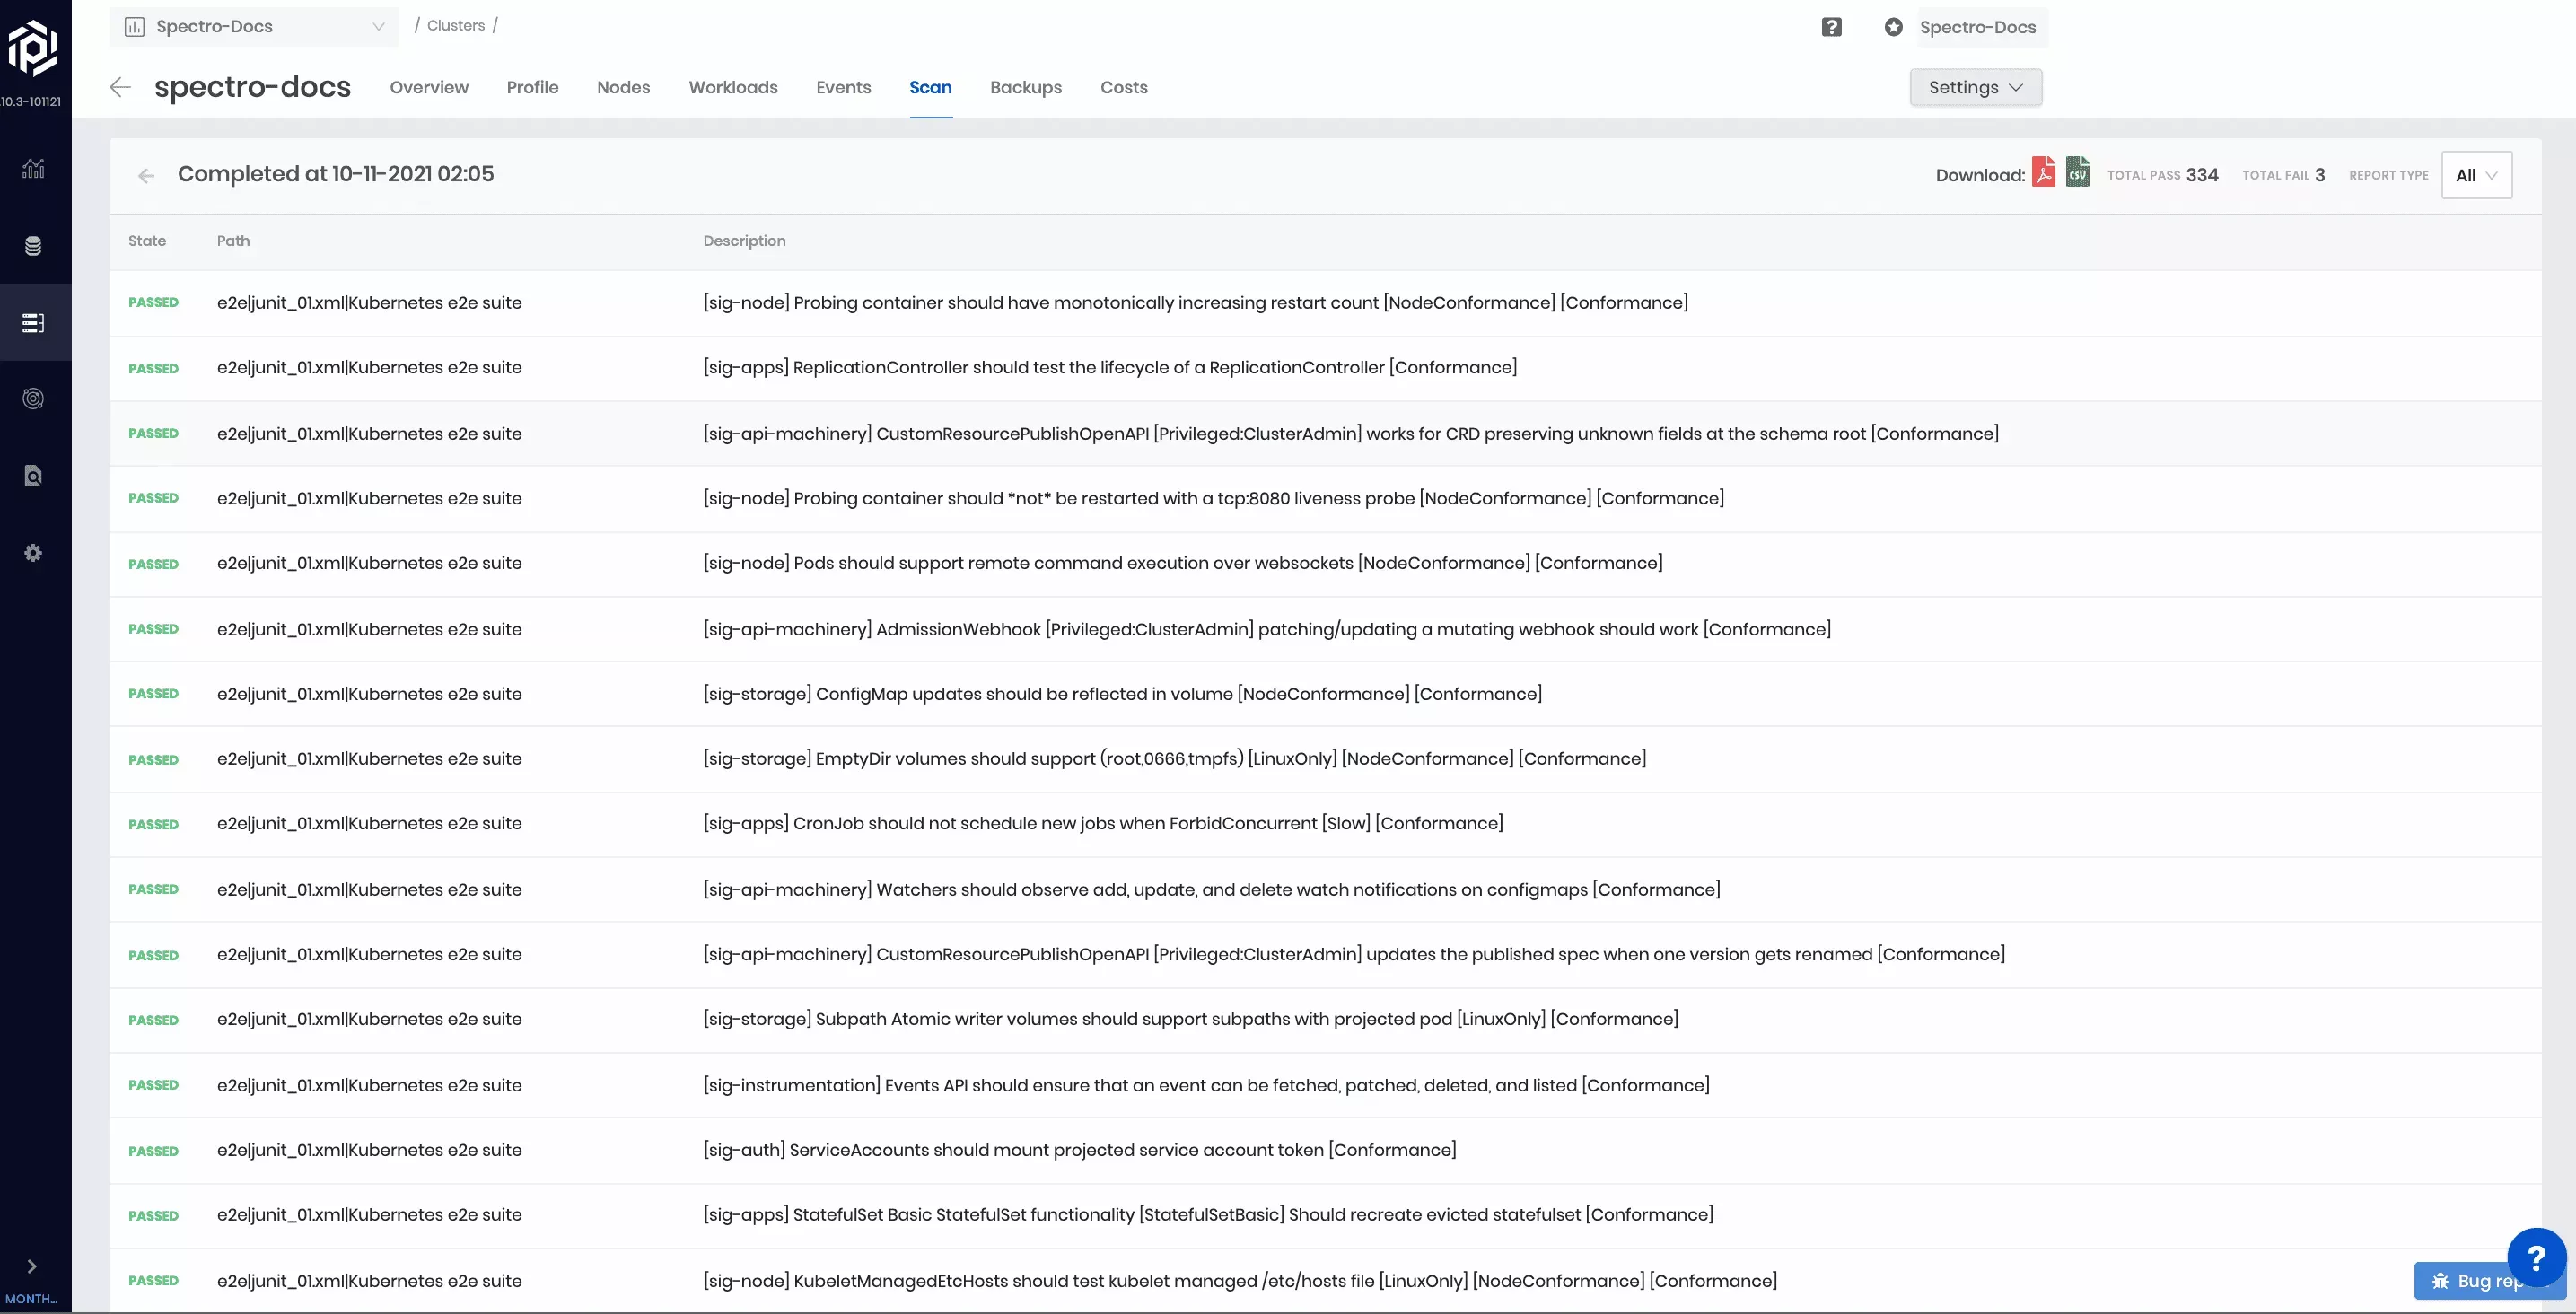Viewport: 2576px width, 1314px height.
Task: Expand the sidebar with the chevron arrow
Action: coord(32,1266)
